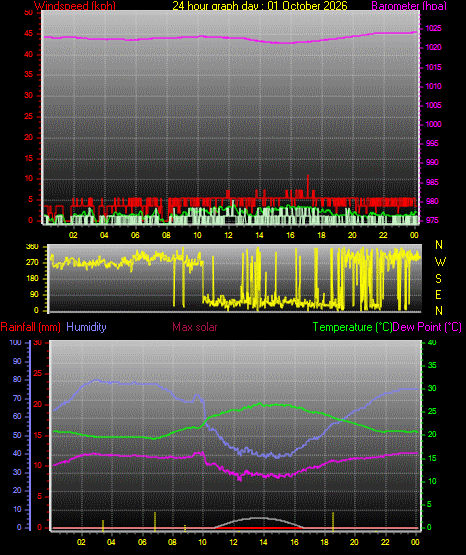Select the 975 barometer axis value
The image size is (466, 555).
click(x=432, y=221)
